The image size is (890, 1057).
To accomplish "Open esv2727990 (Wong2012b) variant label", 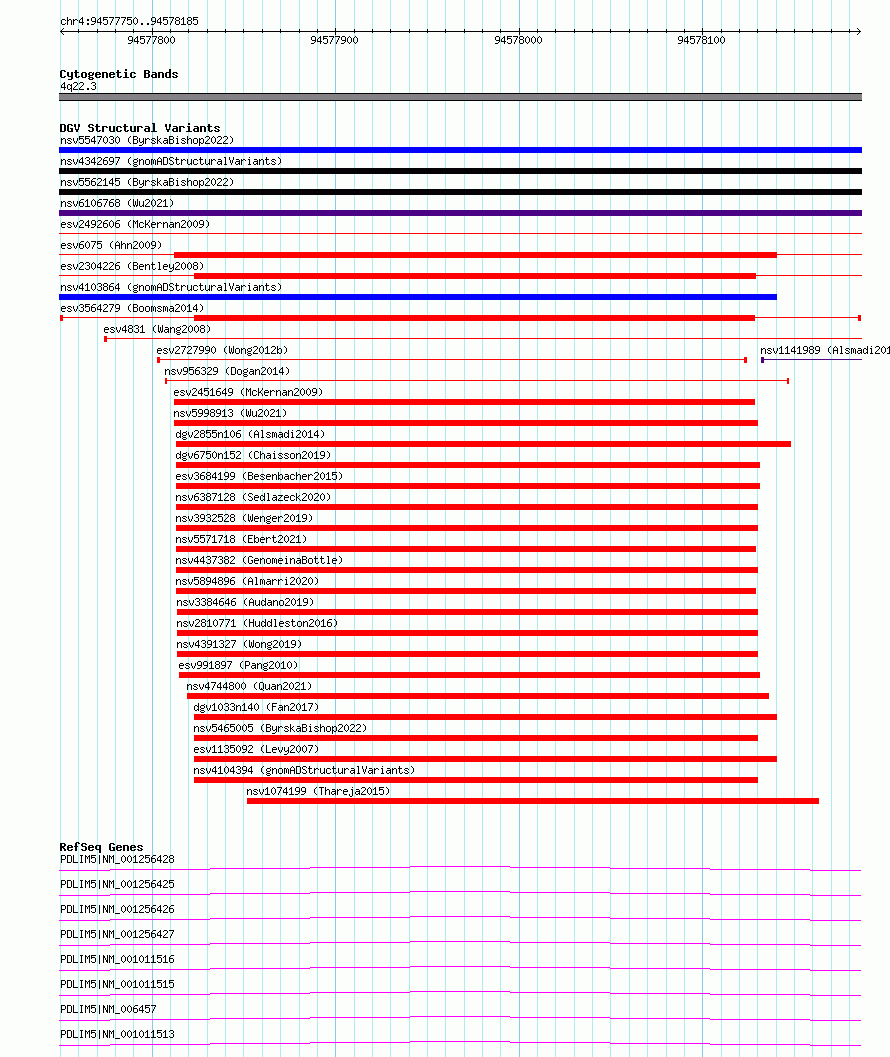I will (x=222, y=350).
